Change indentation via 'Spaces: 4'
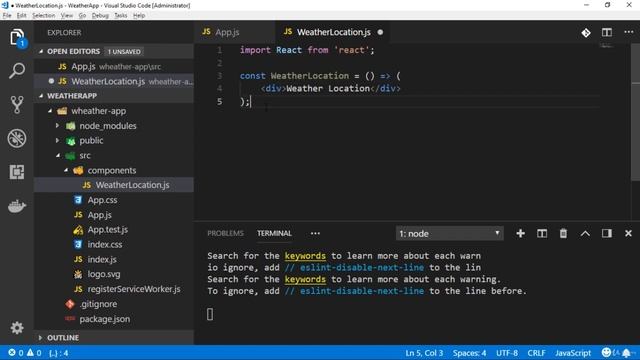Image resolution: width=640 pixels, height=360 pixels. pos(469,353)
